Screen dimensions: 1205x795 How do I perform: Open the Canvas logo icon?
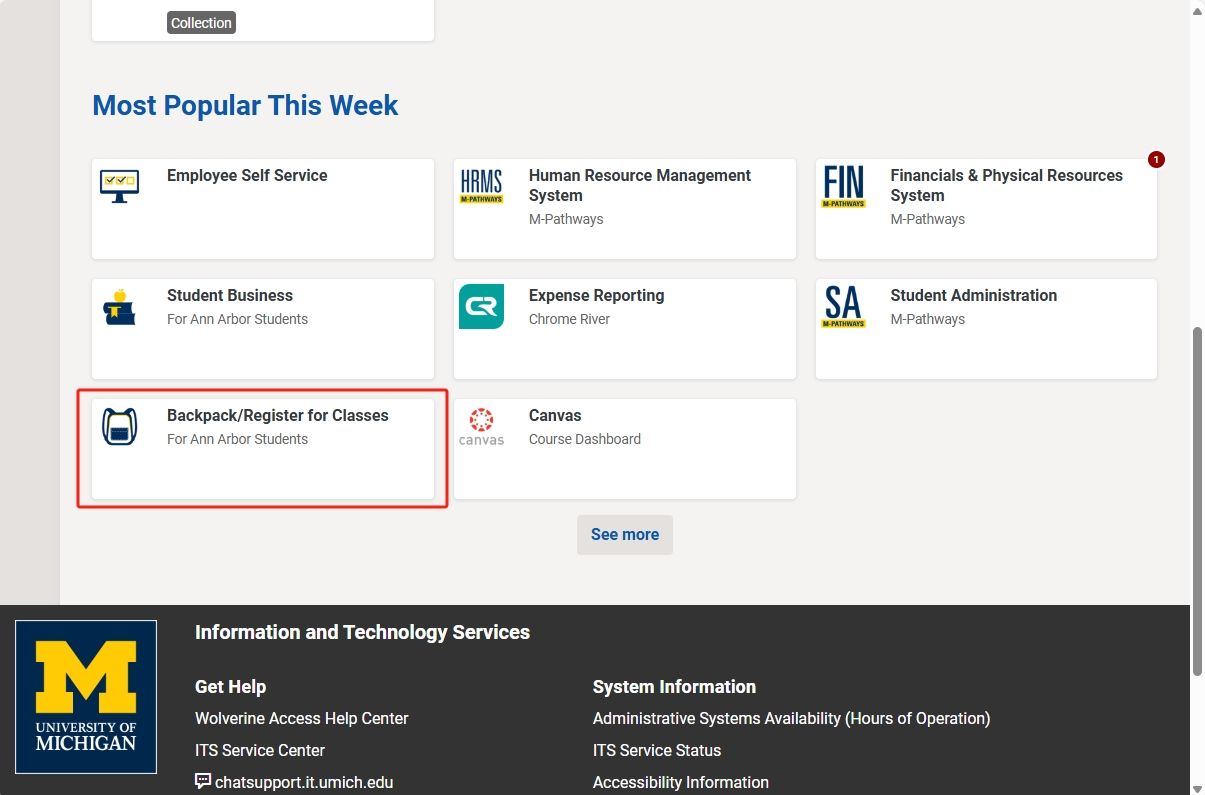[x=481, y=426]
